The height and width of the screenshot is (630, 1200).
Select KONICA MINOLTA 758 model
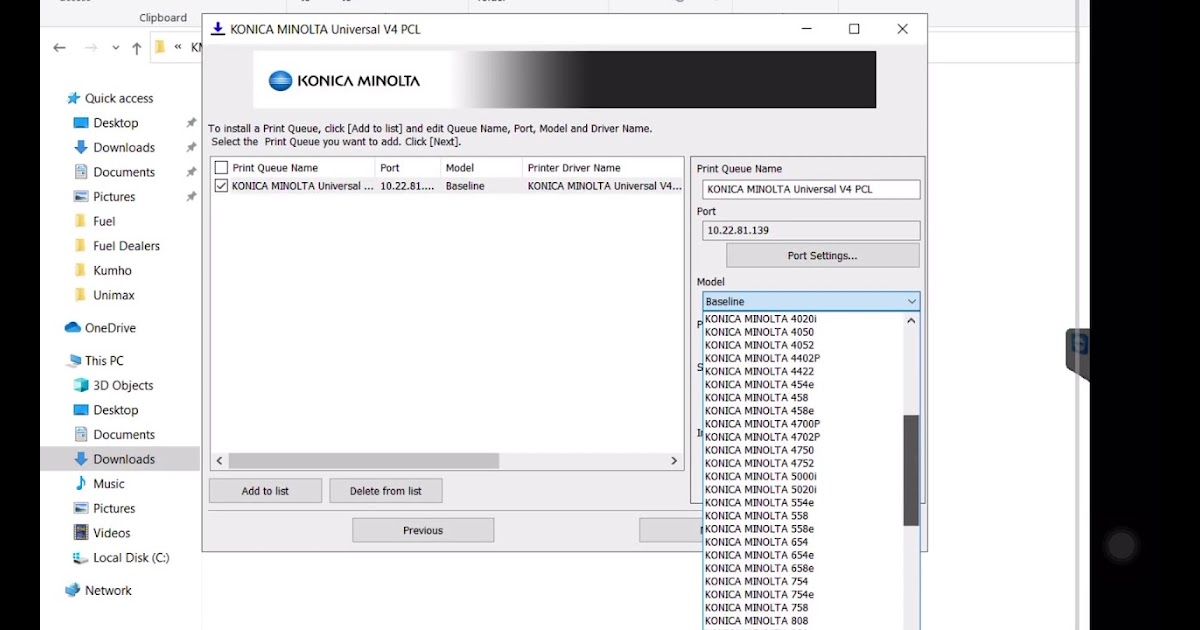point(756,607)
